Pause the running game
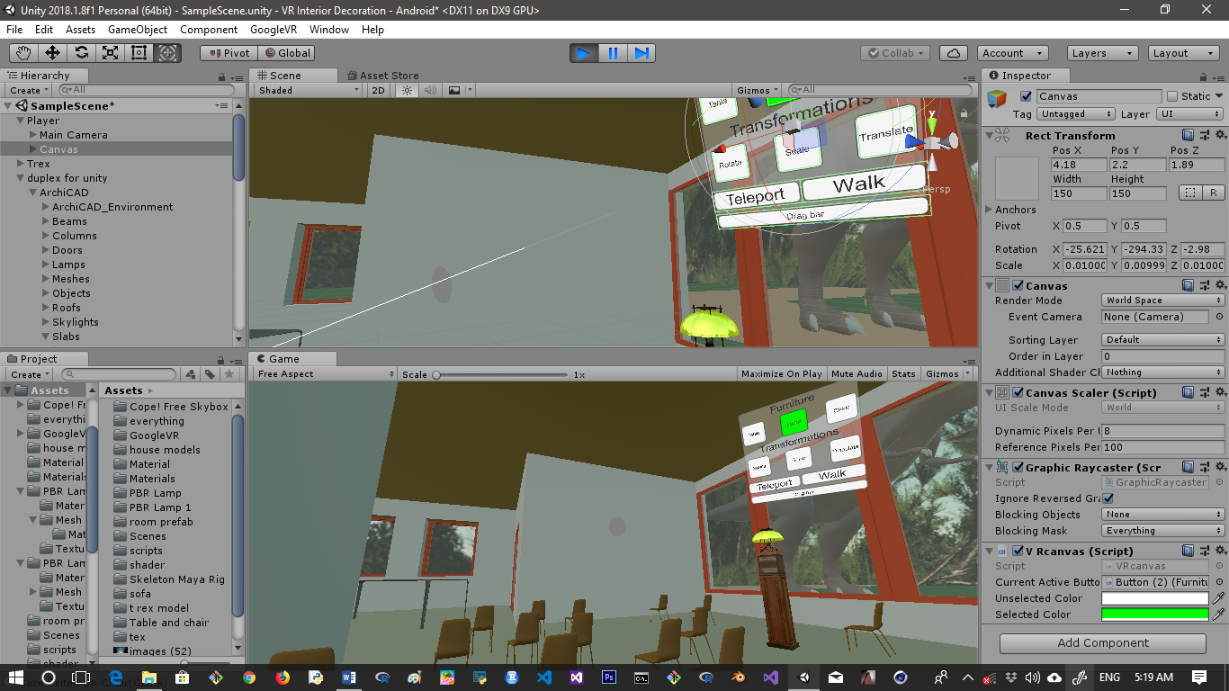 tap(613, 53)
